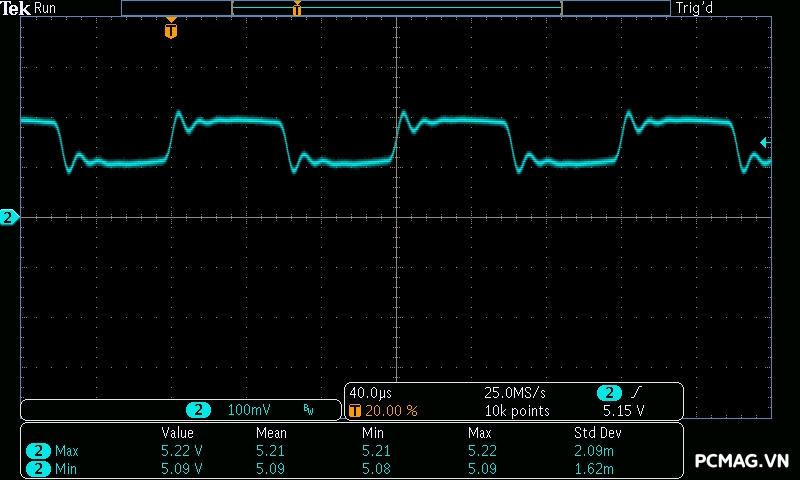Screen dimensions: 800x480
Task: Click the 100mV vertical scale readout
Action: [x=249, y=410]
